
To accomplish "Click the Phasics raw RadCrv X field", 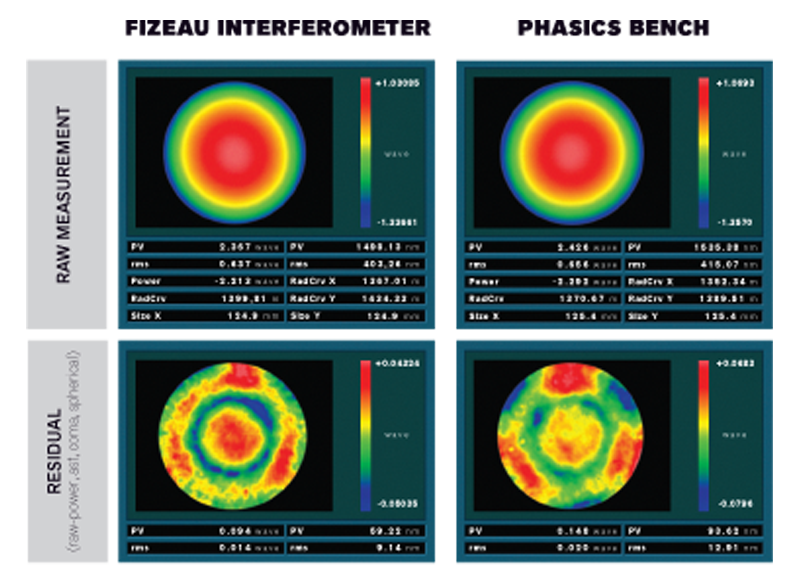I will click(694, 282).
